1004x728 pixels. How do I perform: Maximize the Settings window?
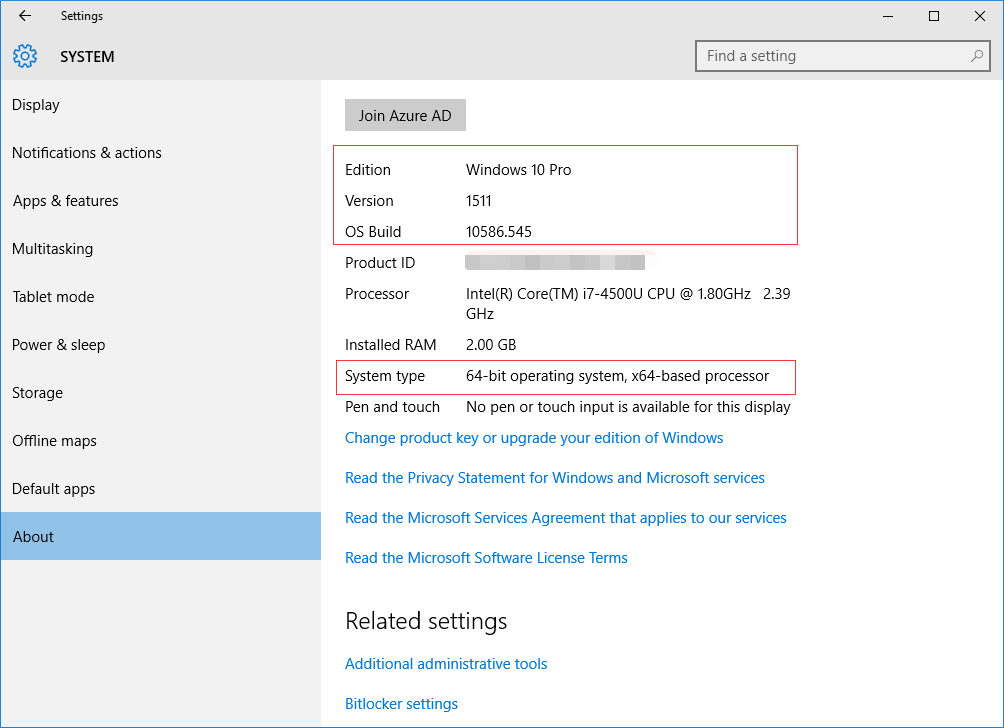[934, 16]
